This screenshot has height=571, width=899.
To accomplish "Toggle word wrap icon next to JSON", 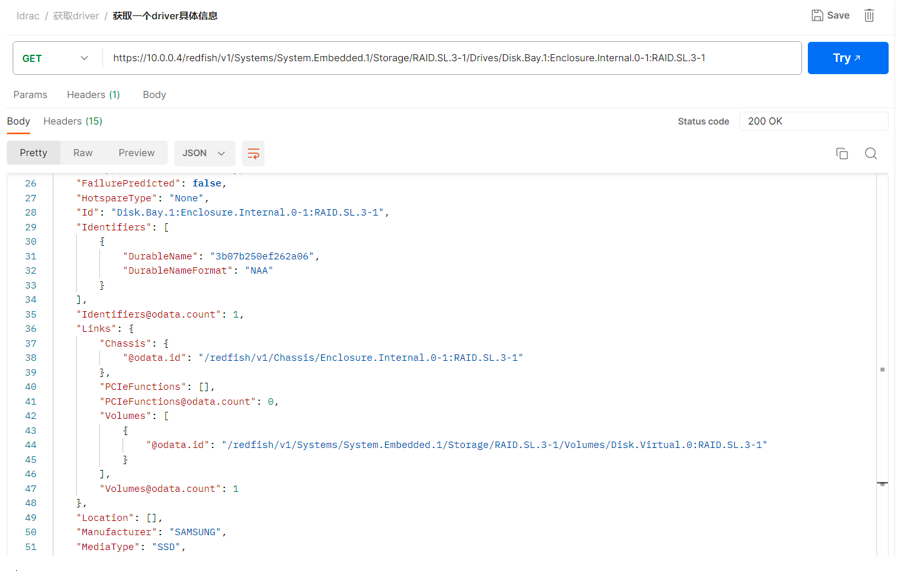I will point(253,153).
